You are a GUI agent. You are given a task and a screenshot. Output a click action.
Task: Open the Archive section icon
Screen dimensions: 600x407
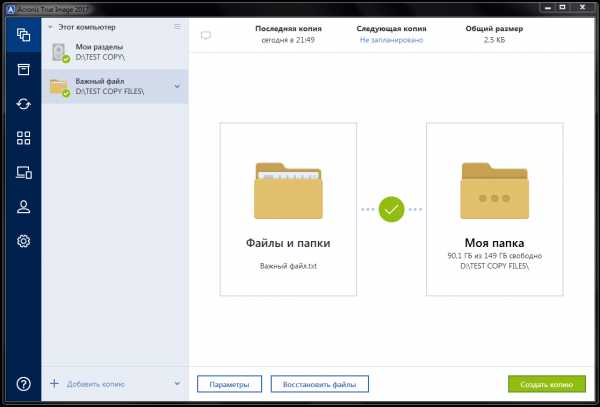point(23,70)
